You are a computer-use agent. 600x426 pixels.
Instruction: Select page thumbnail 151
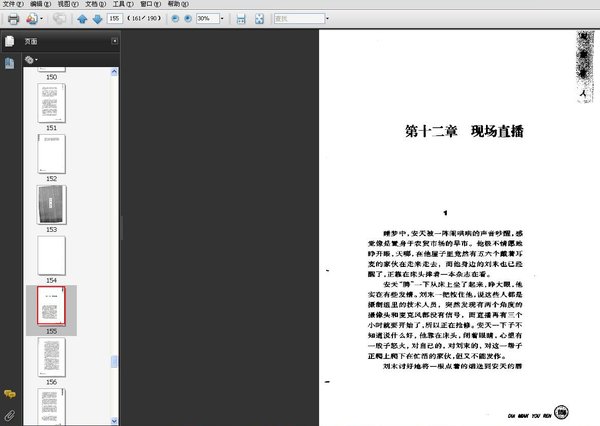coord(52,103)
